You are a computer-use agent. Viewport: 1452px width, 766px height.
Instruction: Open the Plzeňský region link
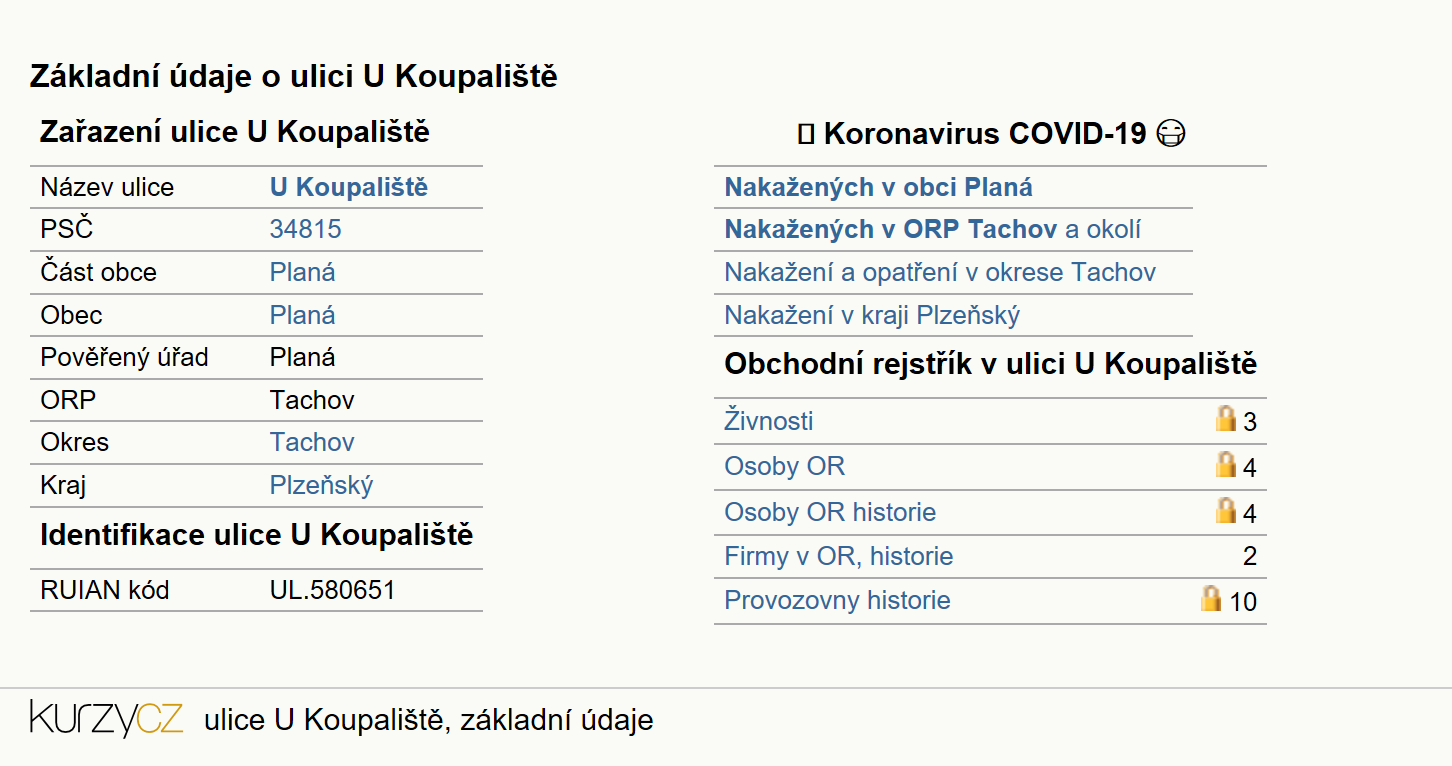click(x=321, y=485)
